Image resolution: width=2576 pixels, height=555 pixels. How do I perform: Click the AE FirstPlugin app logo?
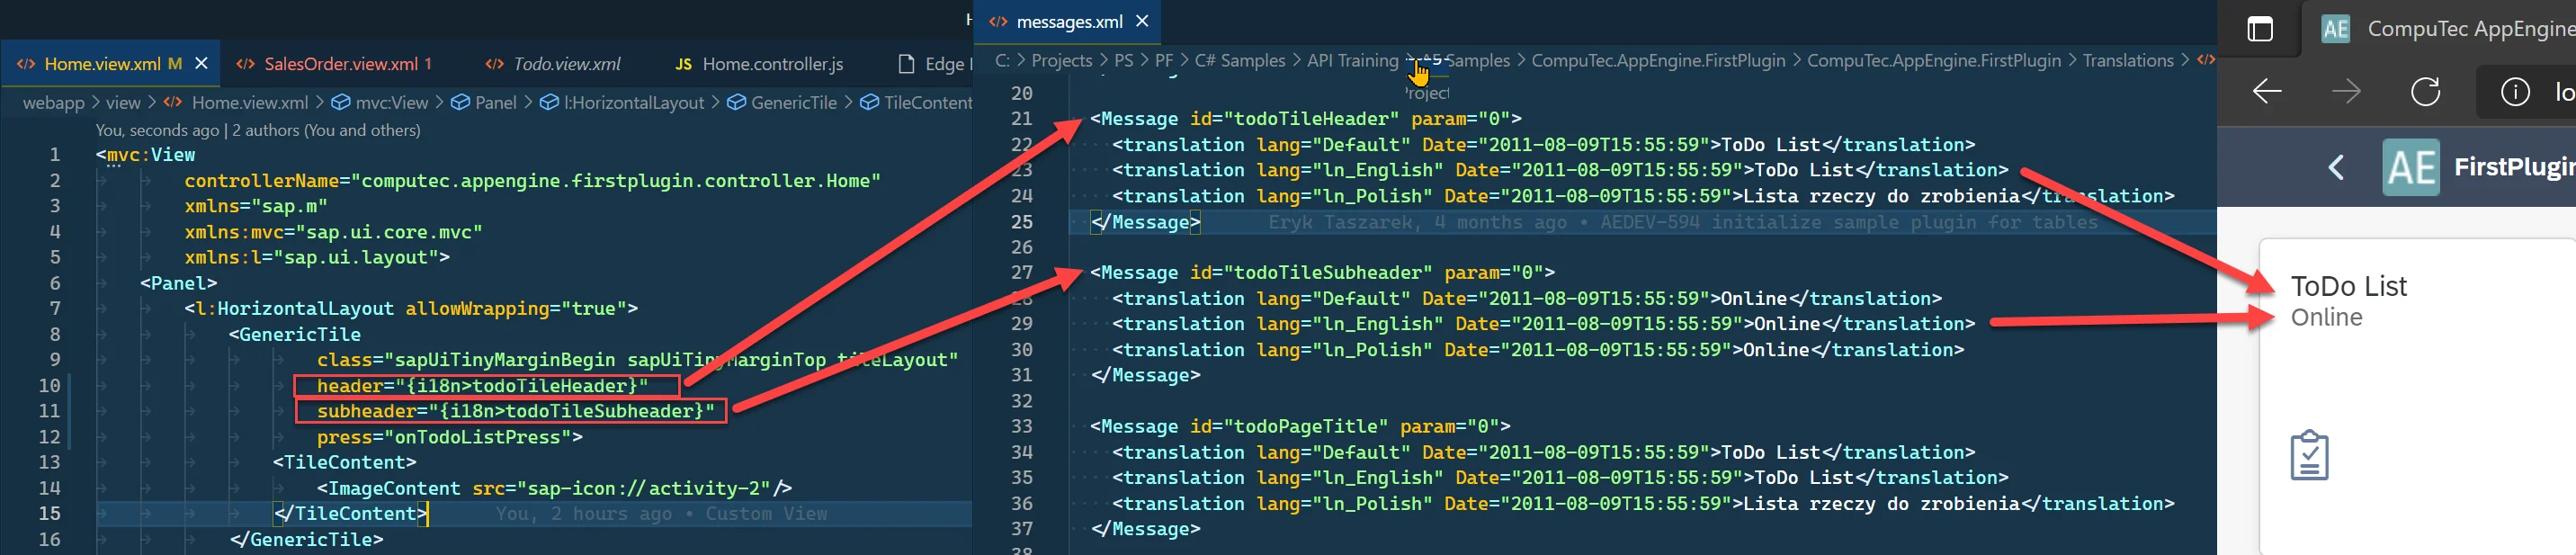click(2410, 167)
